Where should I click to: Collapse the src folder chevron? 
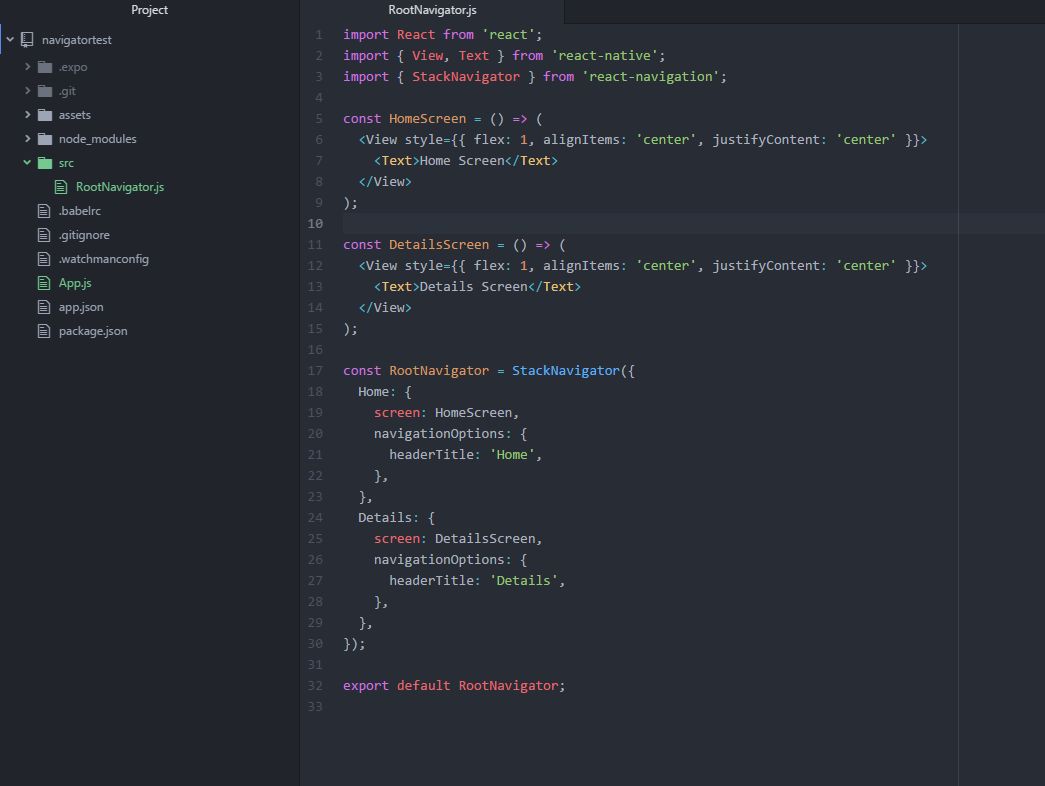click(x=27, y=163)
